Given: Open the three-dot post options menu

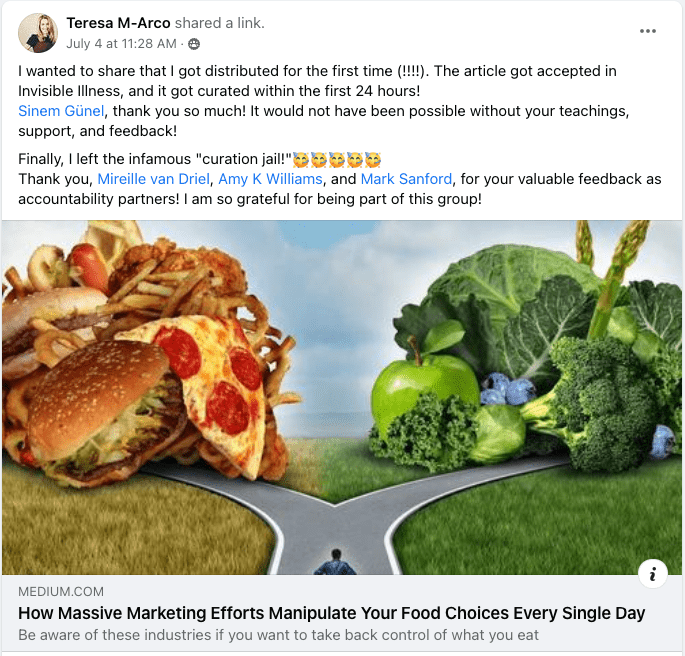Looking at the screenshot, I should [647, 31].
